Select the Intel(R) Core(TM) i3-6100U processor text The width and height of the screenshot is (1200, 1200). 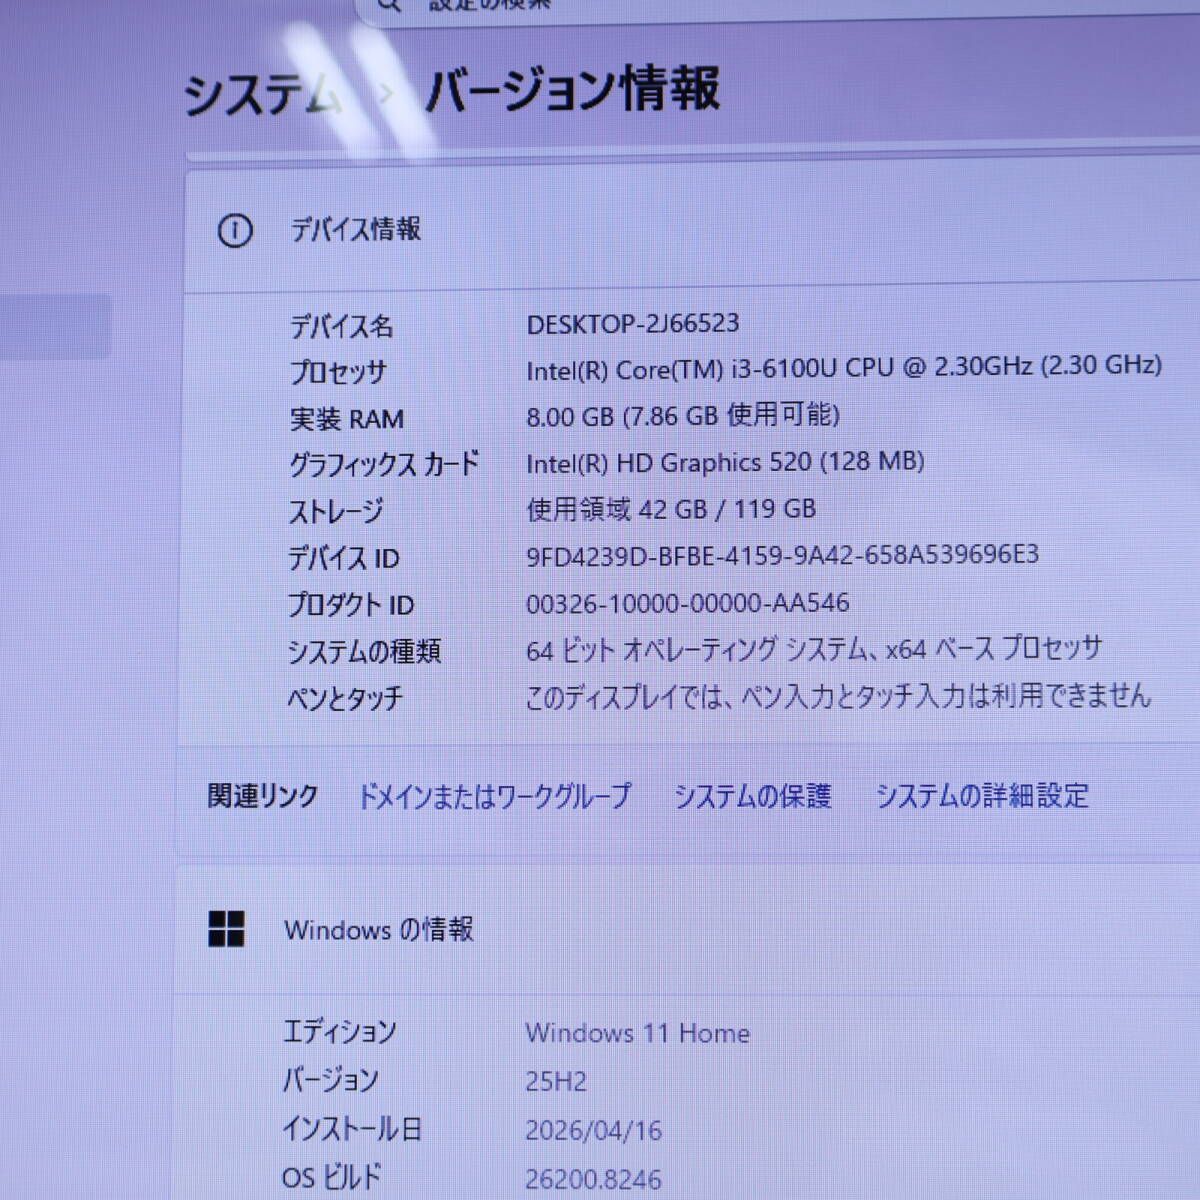coord(844,367)
